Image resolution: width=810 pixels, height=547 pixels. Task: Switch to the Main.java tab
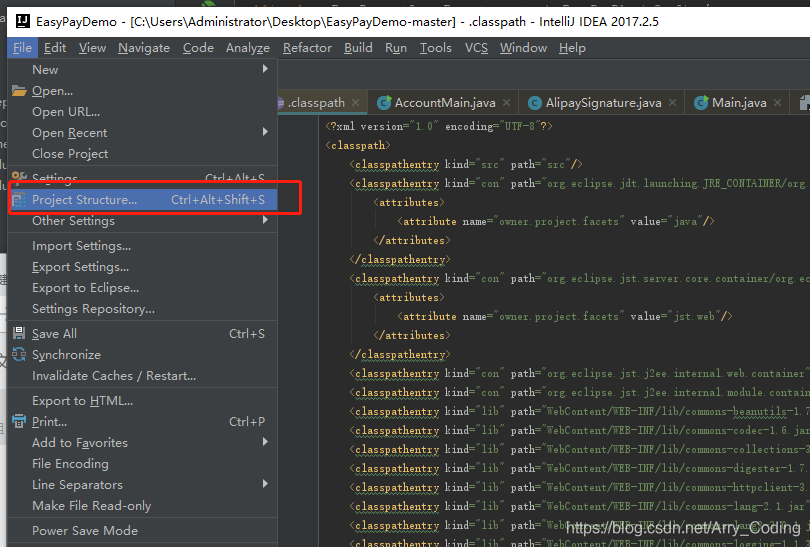(x=739, y=103)
